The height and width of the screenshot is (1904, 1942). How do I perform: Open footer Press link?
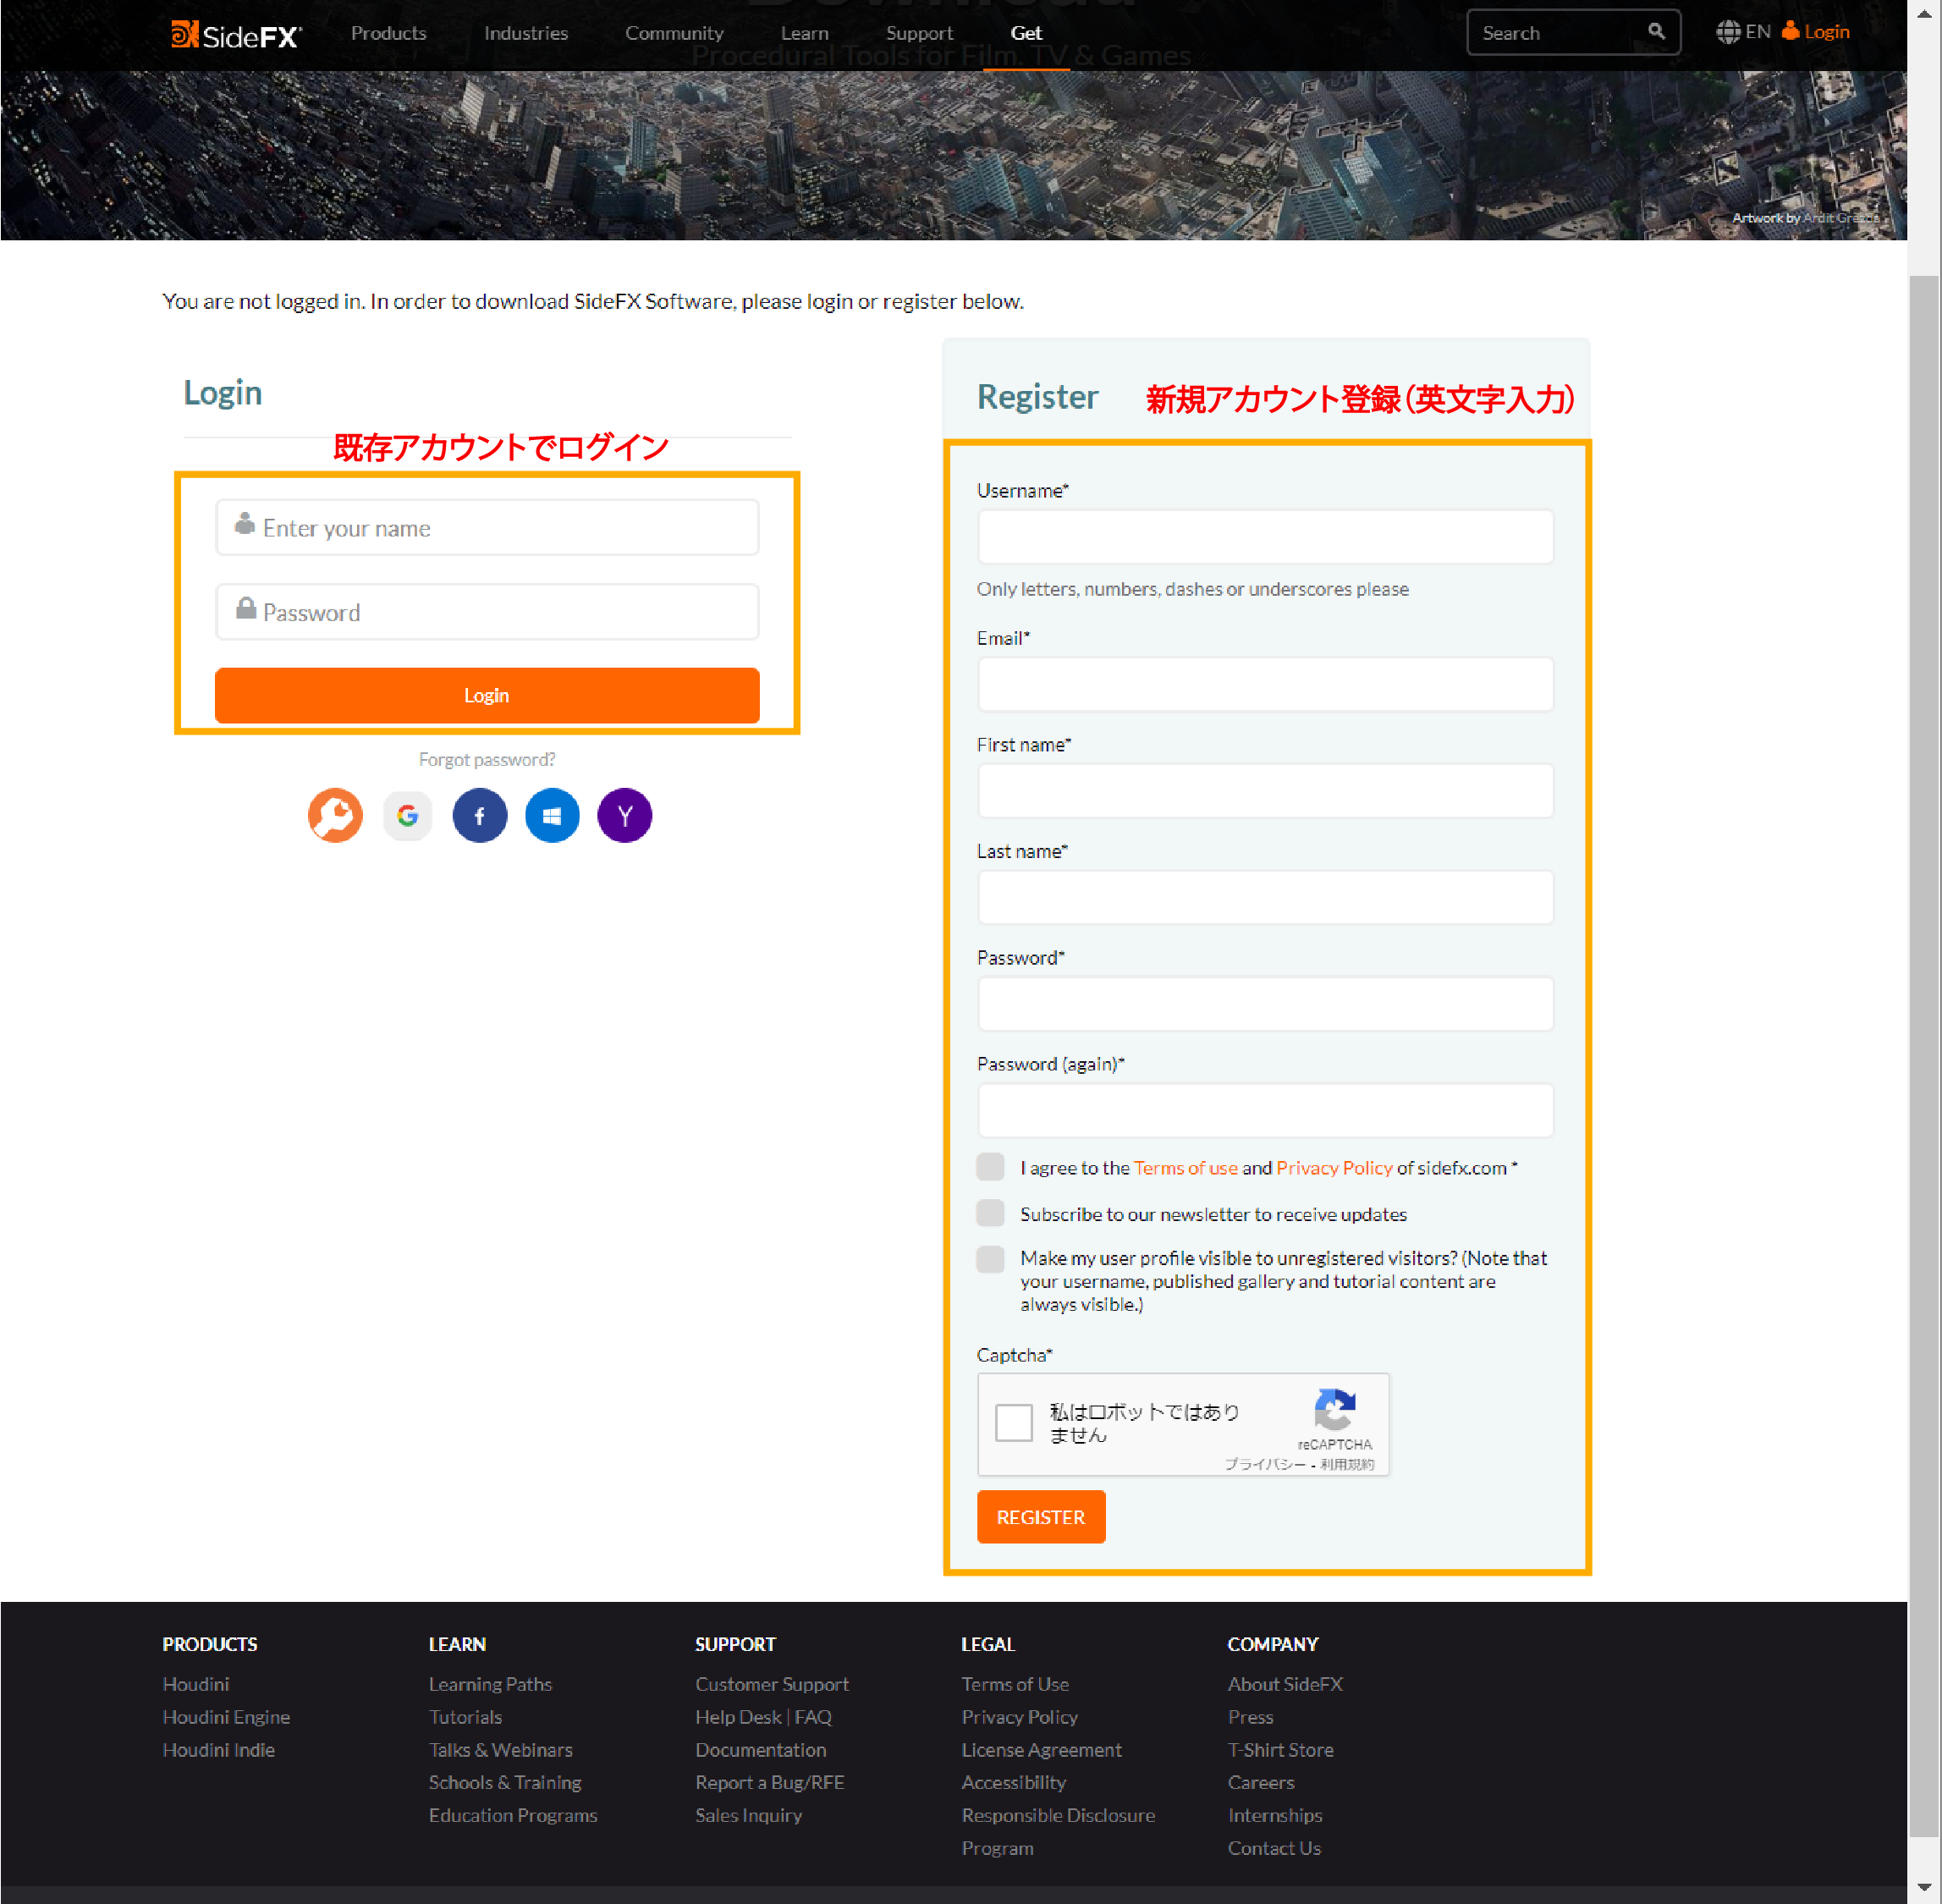1251,1717
